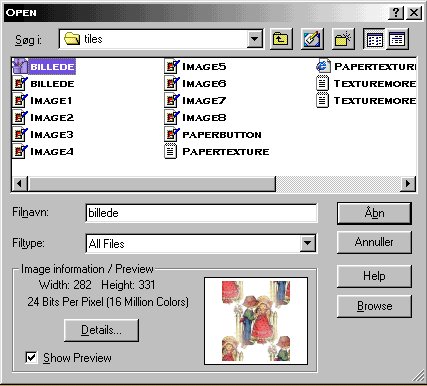The width and height of the screenshot is (427, 386).
Task: Click the image preview thumbnail
Action: click(256, 321)
